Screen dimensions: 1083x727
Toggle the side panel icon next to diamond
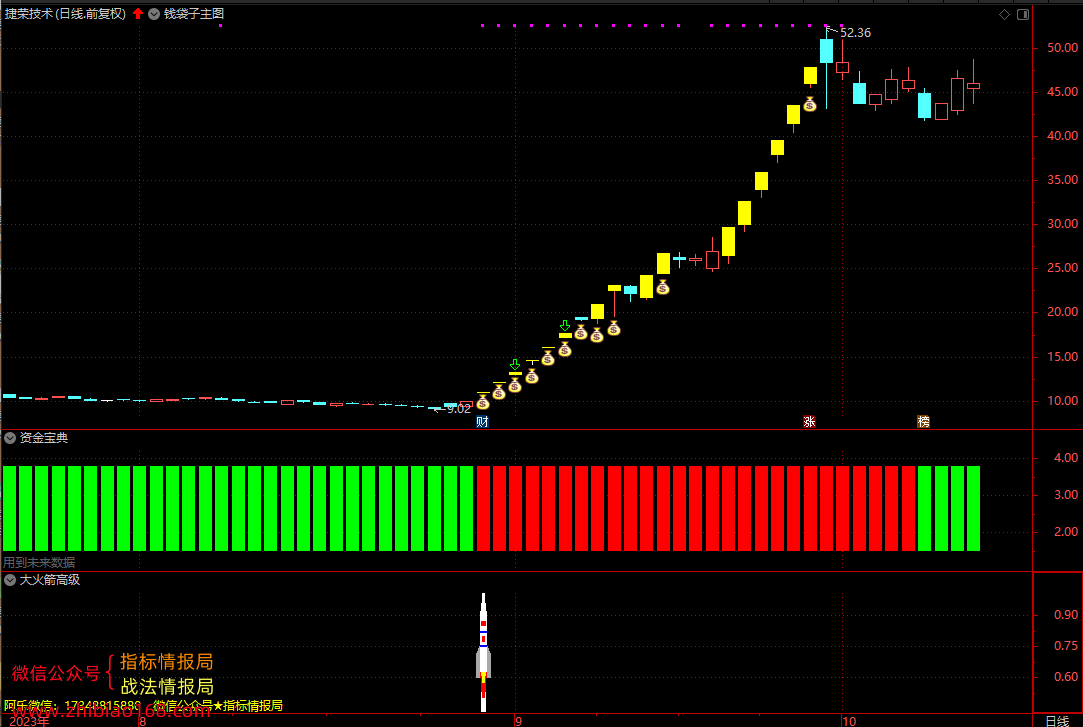click(x=1023, y=14)
